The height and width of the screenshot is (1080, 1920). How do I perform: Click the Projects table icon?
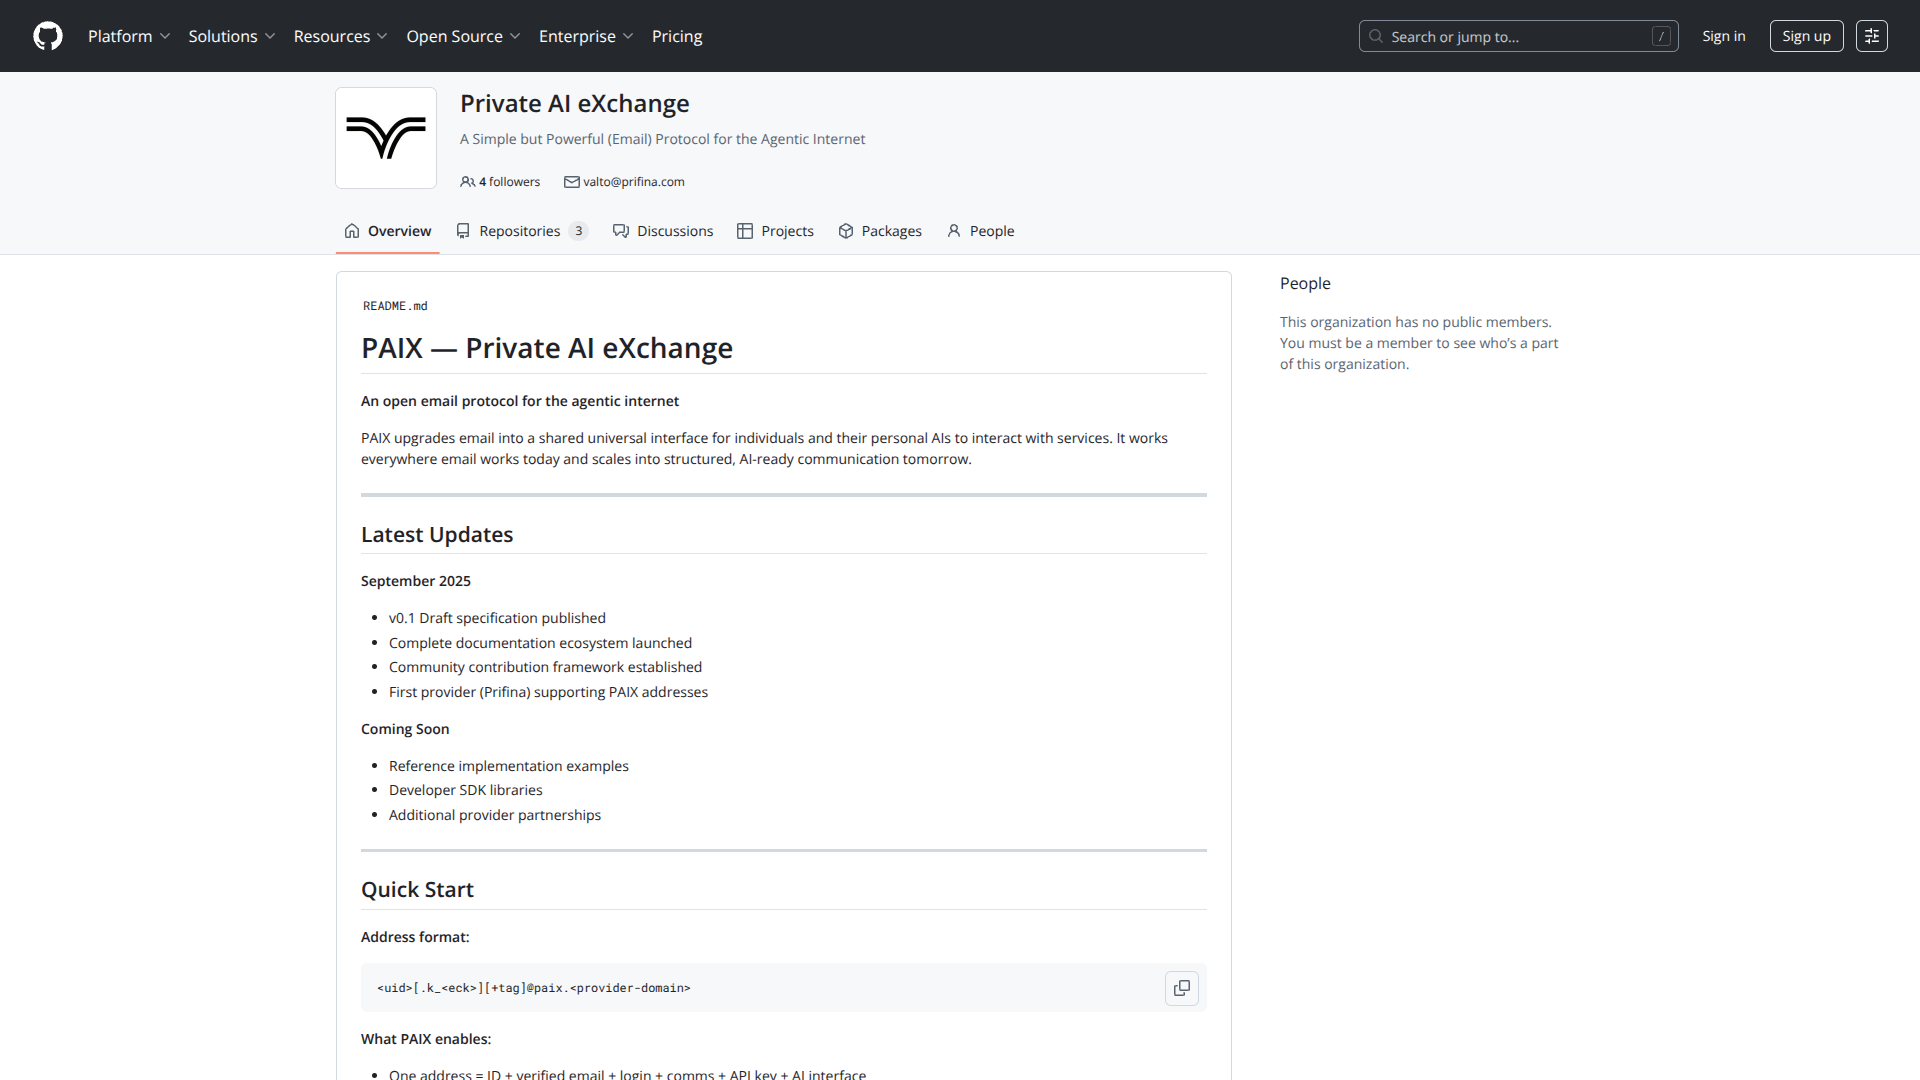pyautogui.click(x=745, y=231)
